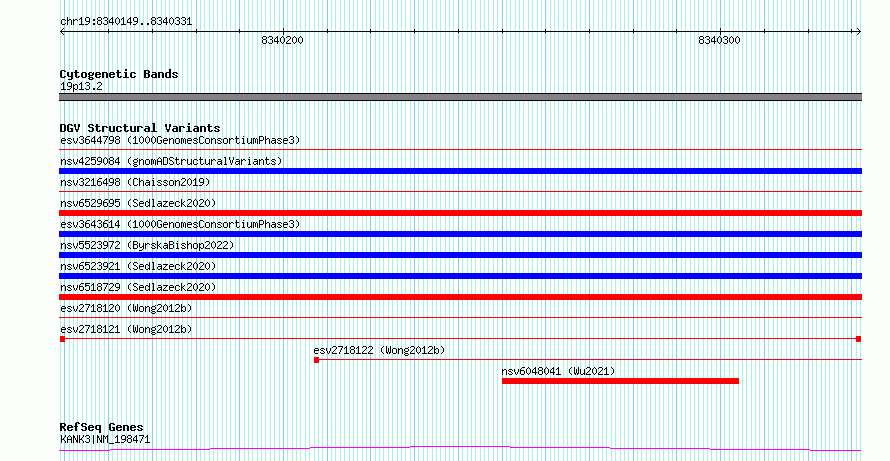Click the blue bar under nsv4259084
The image size is (890, 461).
tap(460, 171)
